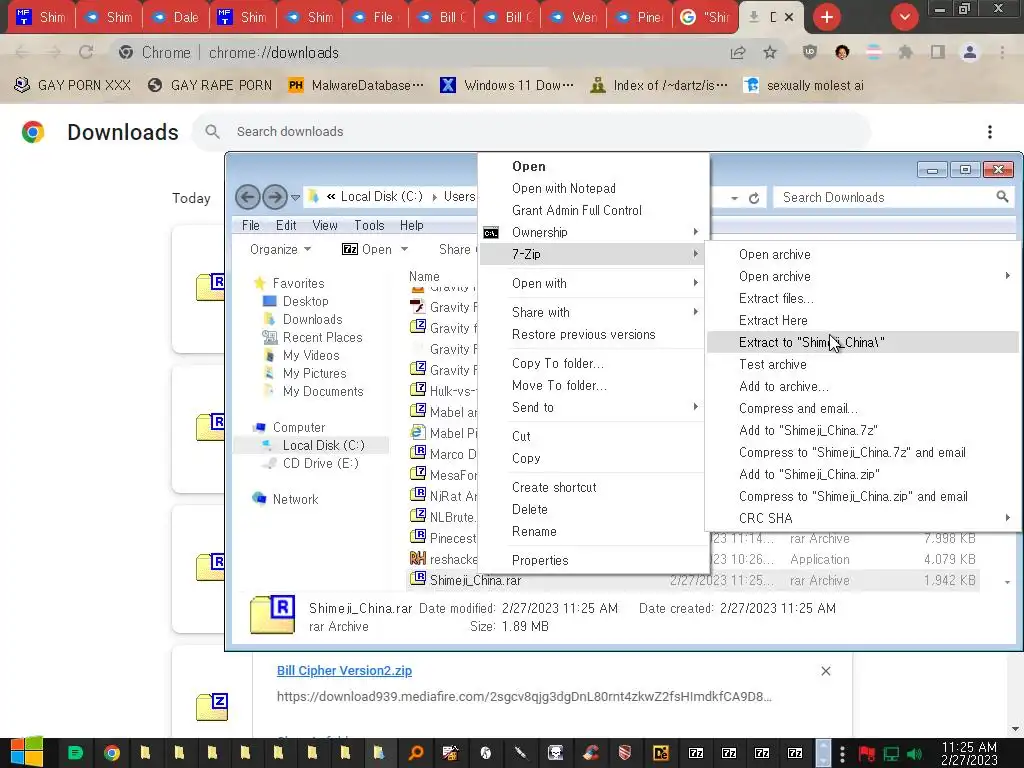Viewport: 1024px width, 768px height.
Task: Open the volume speaker in the system tray
Action: [x=914, y=754]
